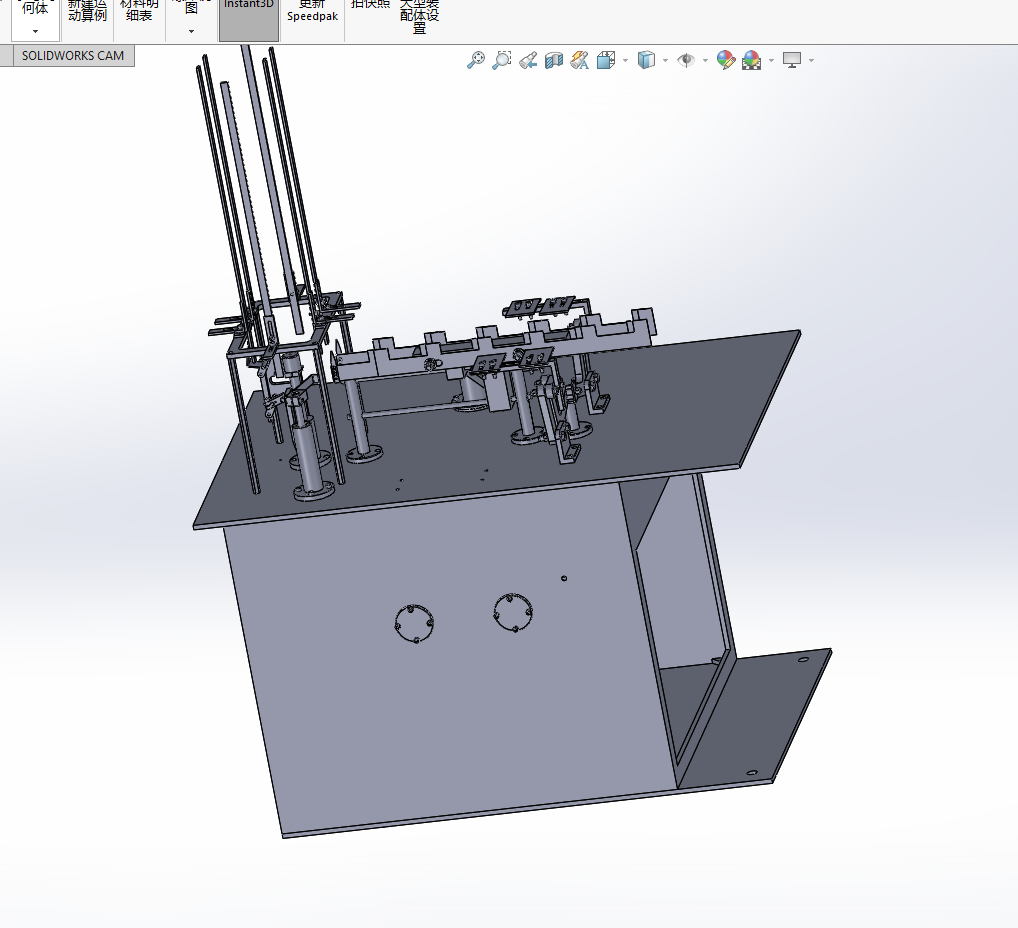Click the Zoom to Fit icon
The width and height of the screenshot is (1018, 928).
(476, 60)
